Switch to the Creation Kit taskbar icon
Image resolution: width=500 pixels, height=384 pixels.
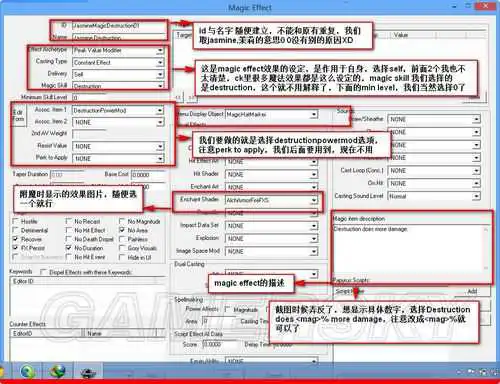88,372
